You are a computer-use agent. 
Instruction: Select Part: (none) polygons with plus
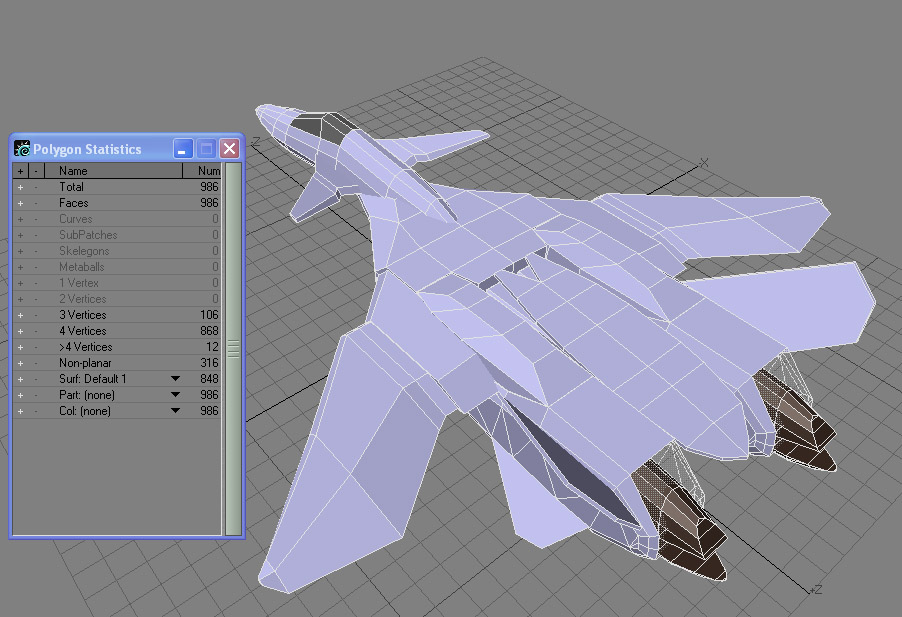pyautogui.click(x=20, y=396)
